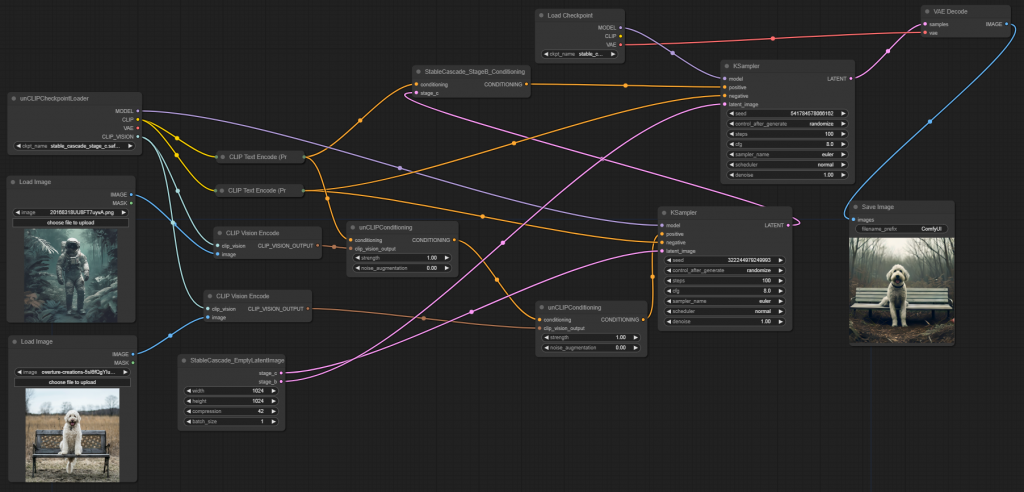The image size is (1024, 492).
Task: Click stage_b output socket on StableCascade_EmptyLatentImage
Action: point(281,381)
